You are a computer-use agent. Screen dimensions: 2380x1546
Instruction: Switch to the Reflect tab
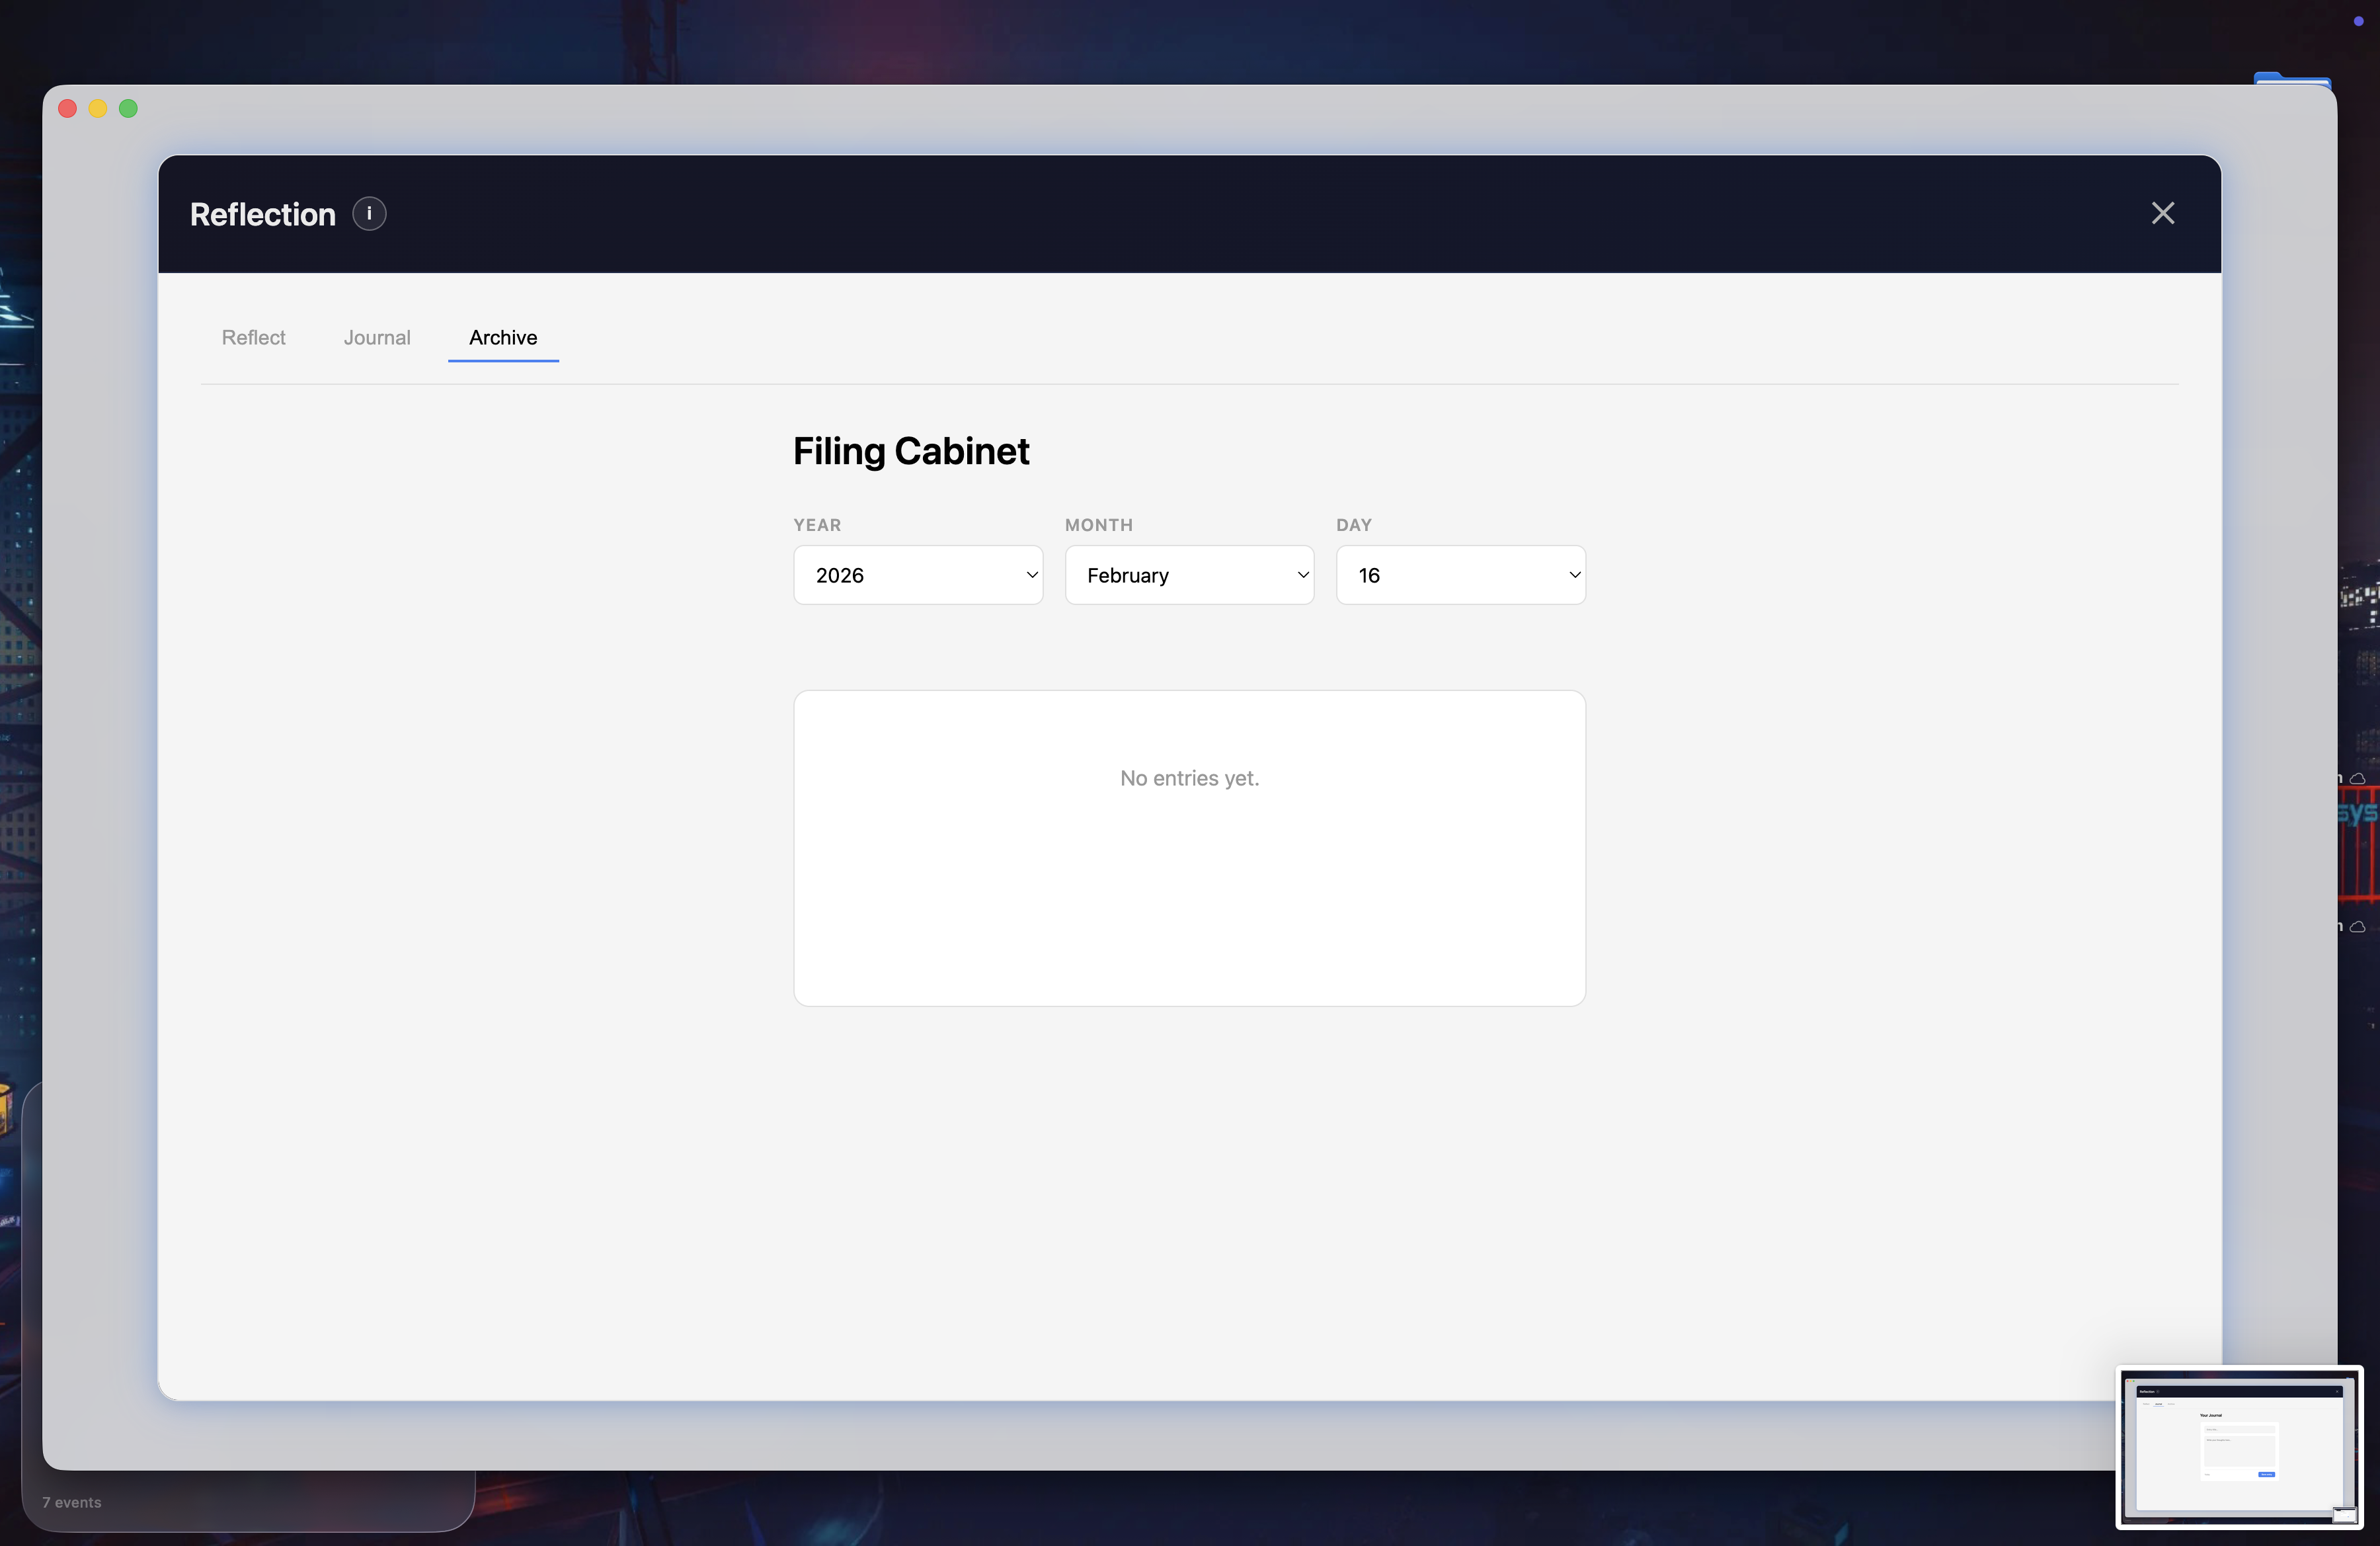click(253, 338)
